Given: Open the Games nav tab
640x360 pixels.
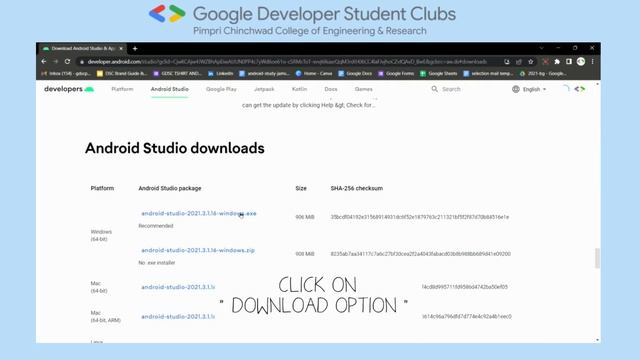Looking at the screenshot, I should click(363, 89).
